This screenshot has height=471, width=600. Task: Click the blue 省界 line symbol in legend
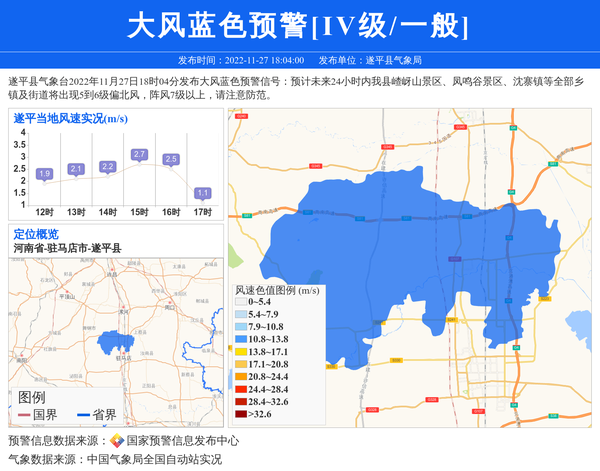83,415
